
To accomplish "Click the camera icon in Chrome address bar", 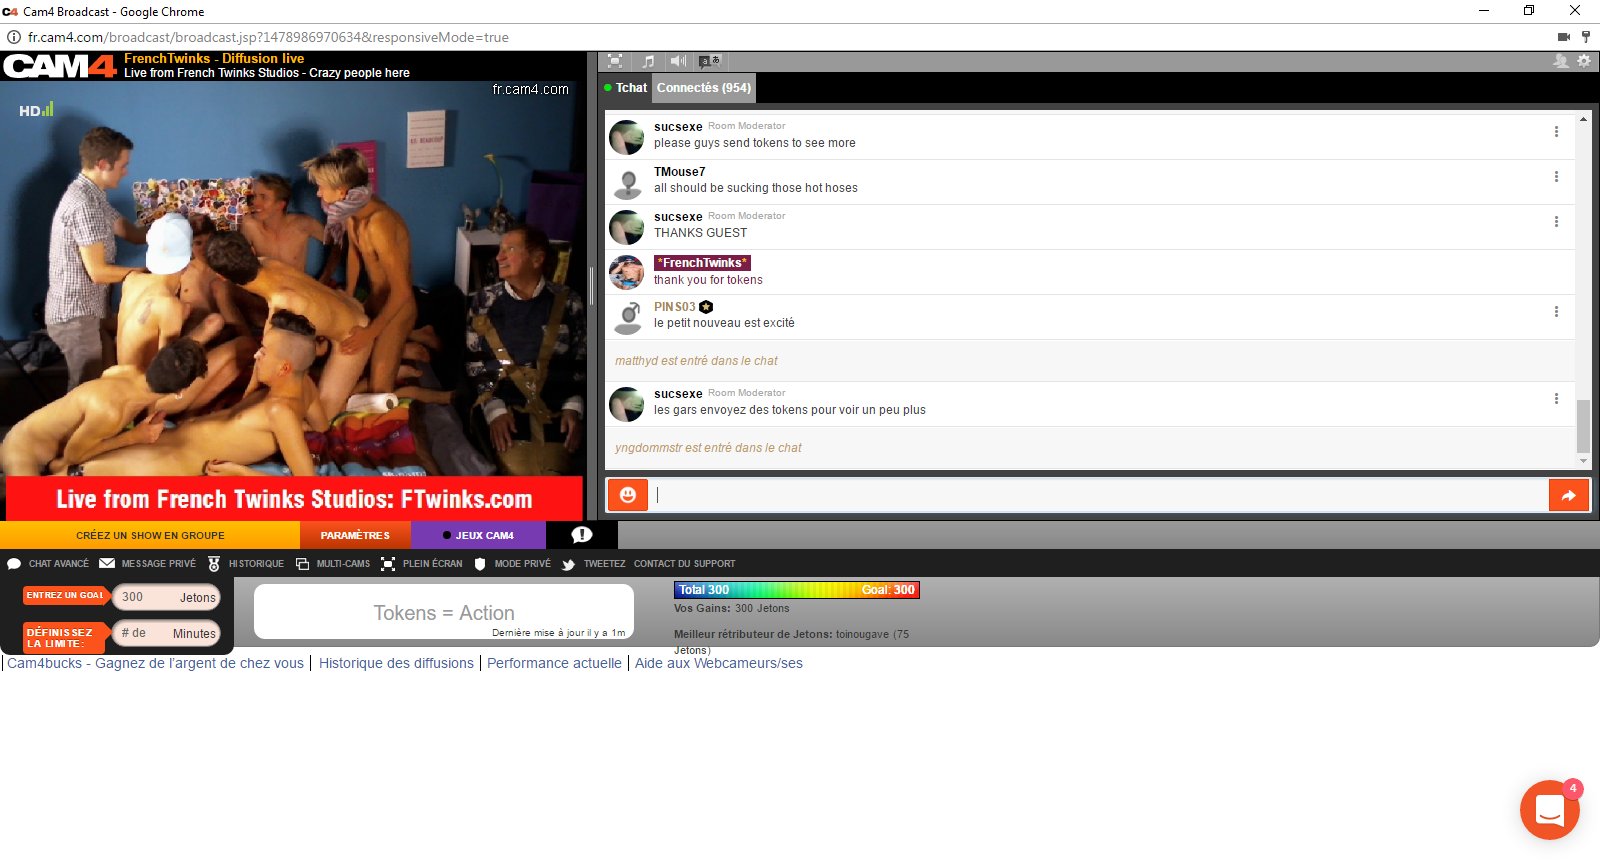I will [x=1564, y=37].
